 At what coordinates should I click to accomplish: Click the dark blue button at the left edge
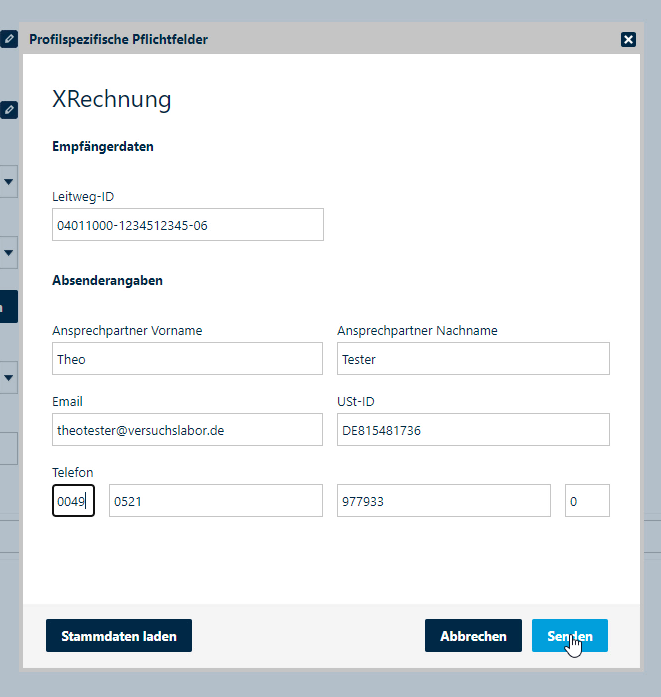click(8, 307)
